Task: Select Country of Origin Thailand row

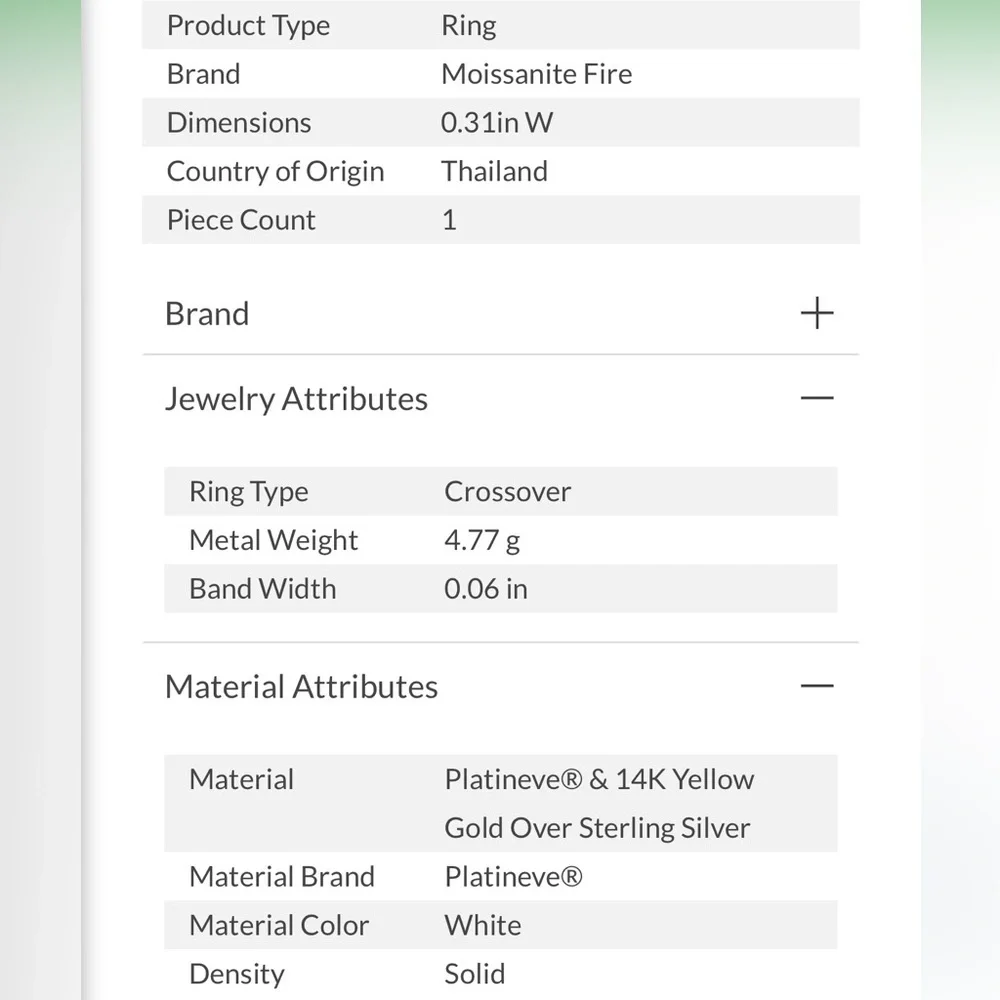Action: tap(501, 171)
